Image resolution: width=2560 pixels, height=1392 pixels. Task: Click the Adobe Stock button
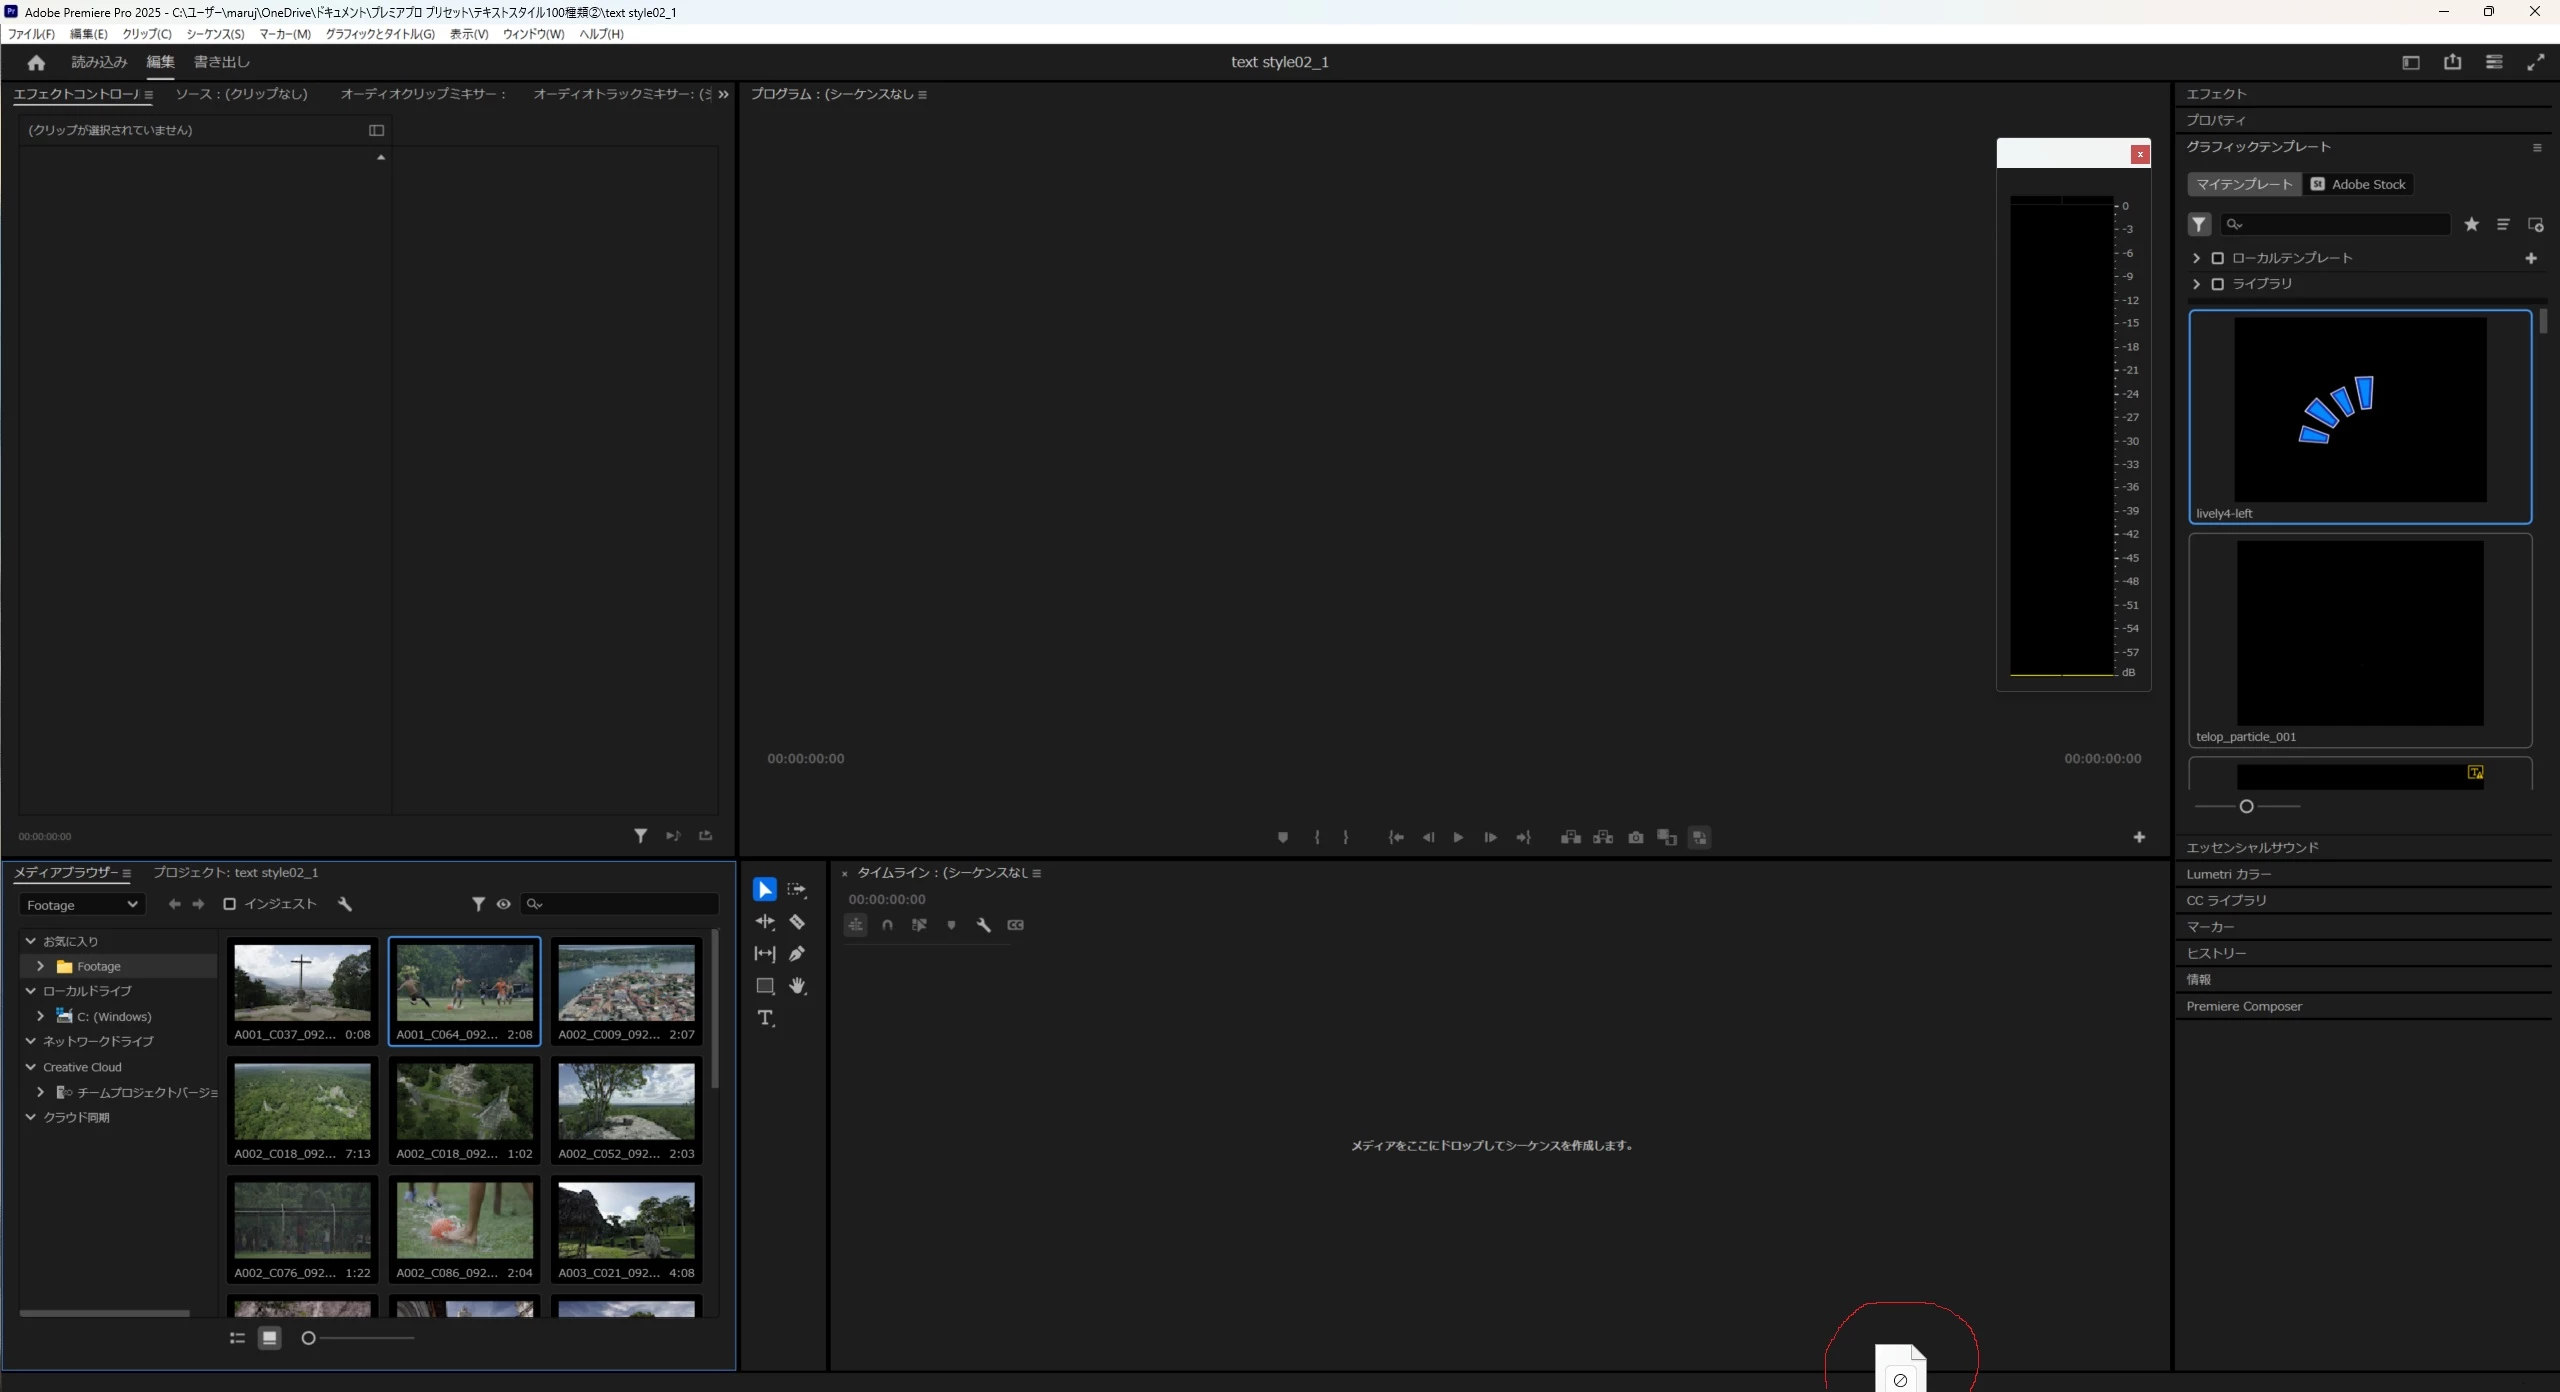click(x=2358, y=184)
